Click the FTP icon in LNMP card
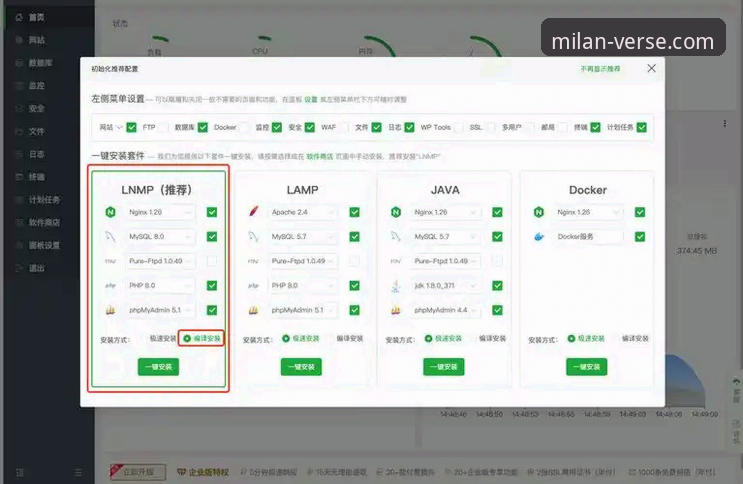The height and width of the screenshot is (484, 743). click(x=110, y=261)
